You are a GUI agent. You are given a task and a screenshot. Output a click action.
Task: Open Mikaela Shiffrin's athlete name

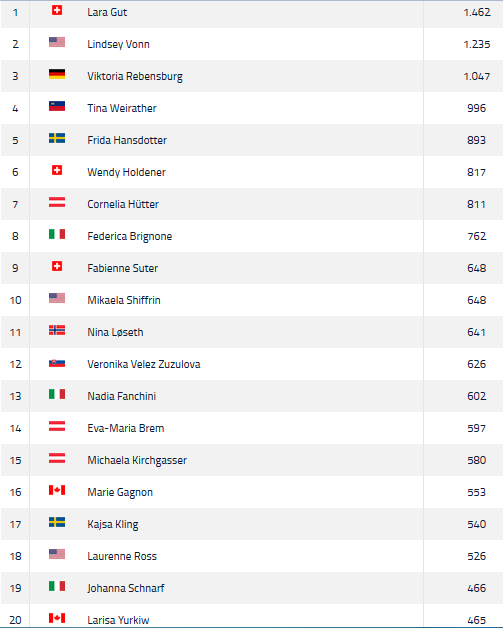[124, 300]
